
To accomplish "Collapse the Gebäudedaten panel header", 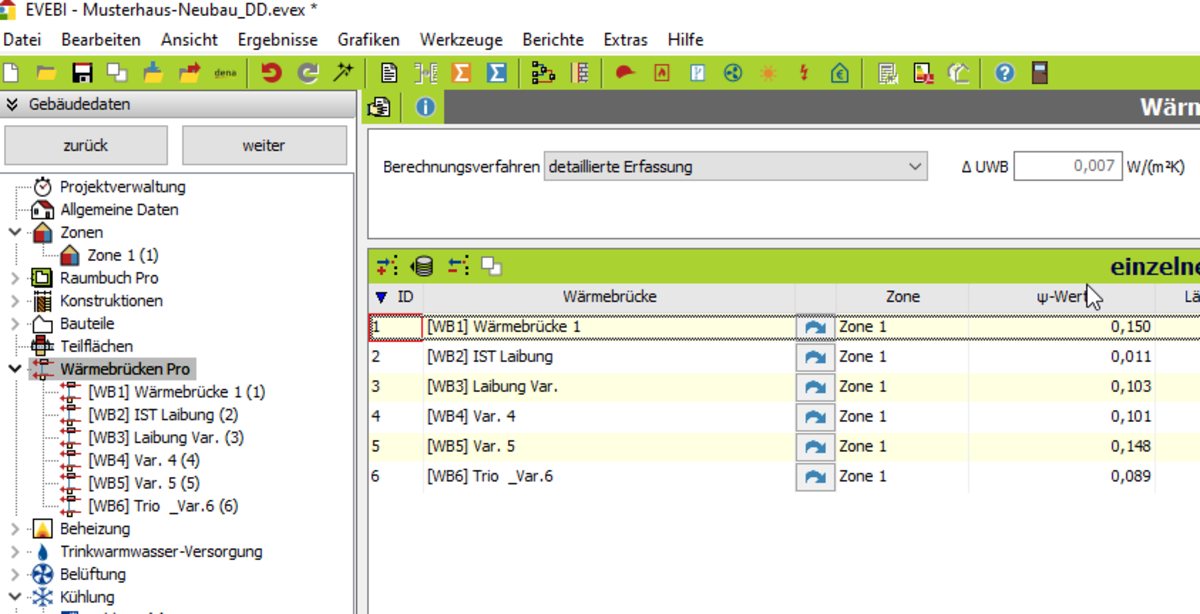I will click(12, 104).
